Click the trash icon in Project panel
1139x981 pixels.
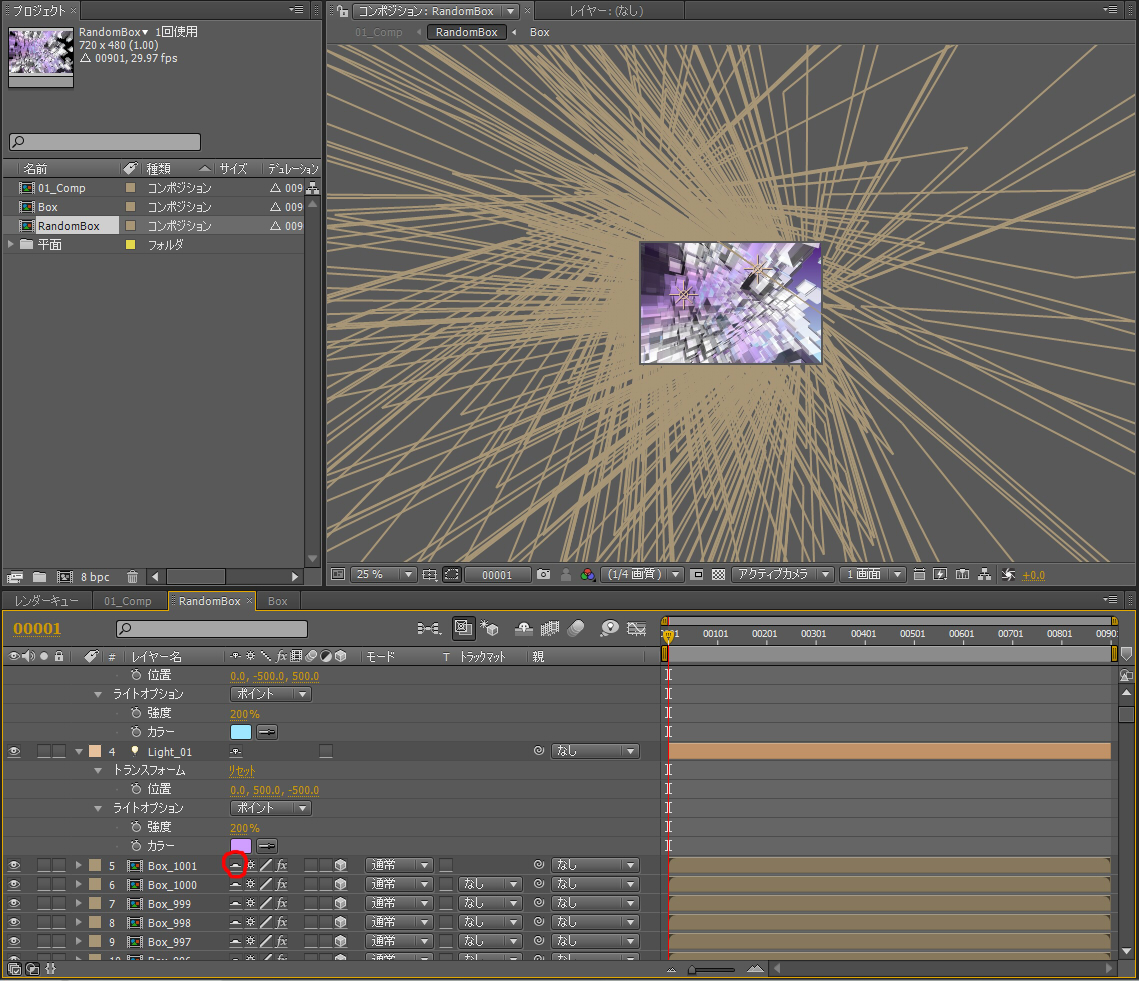pyautogui.click(x=132, y=577)
